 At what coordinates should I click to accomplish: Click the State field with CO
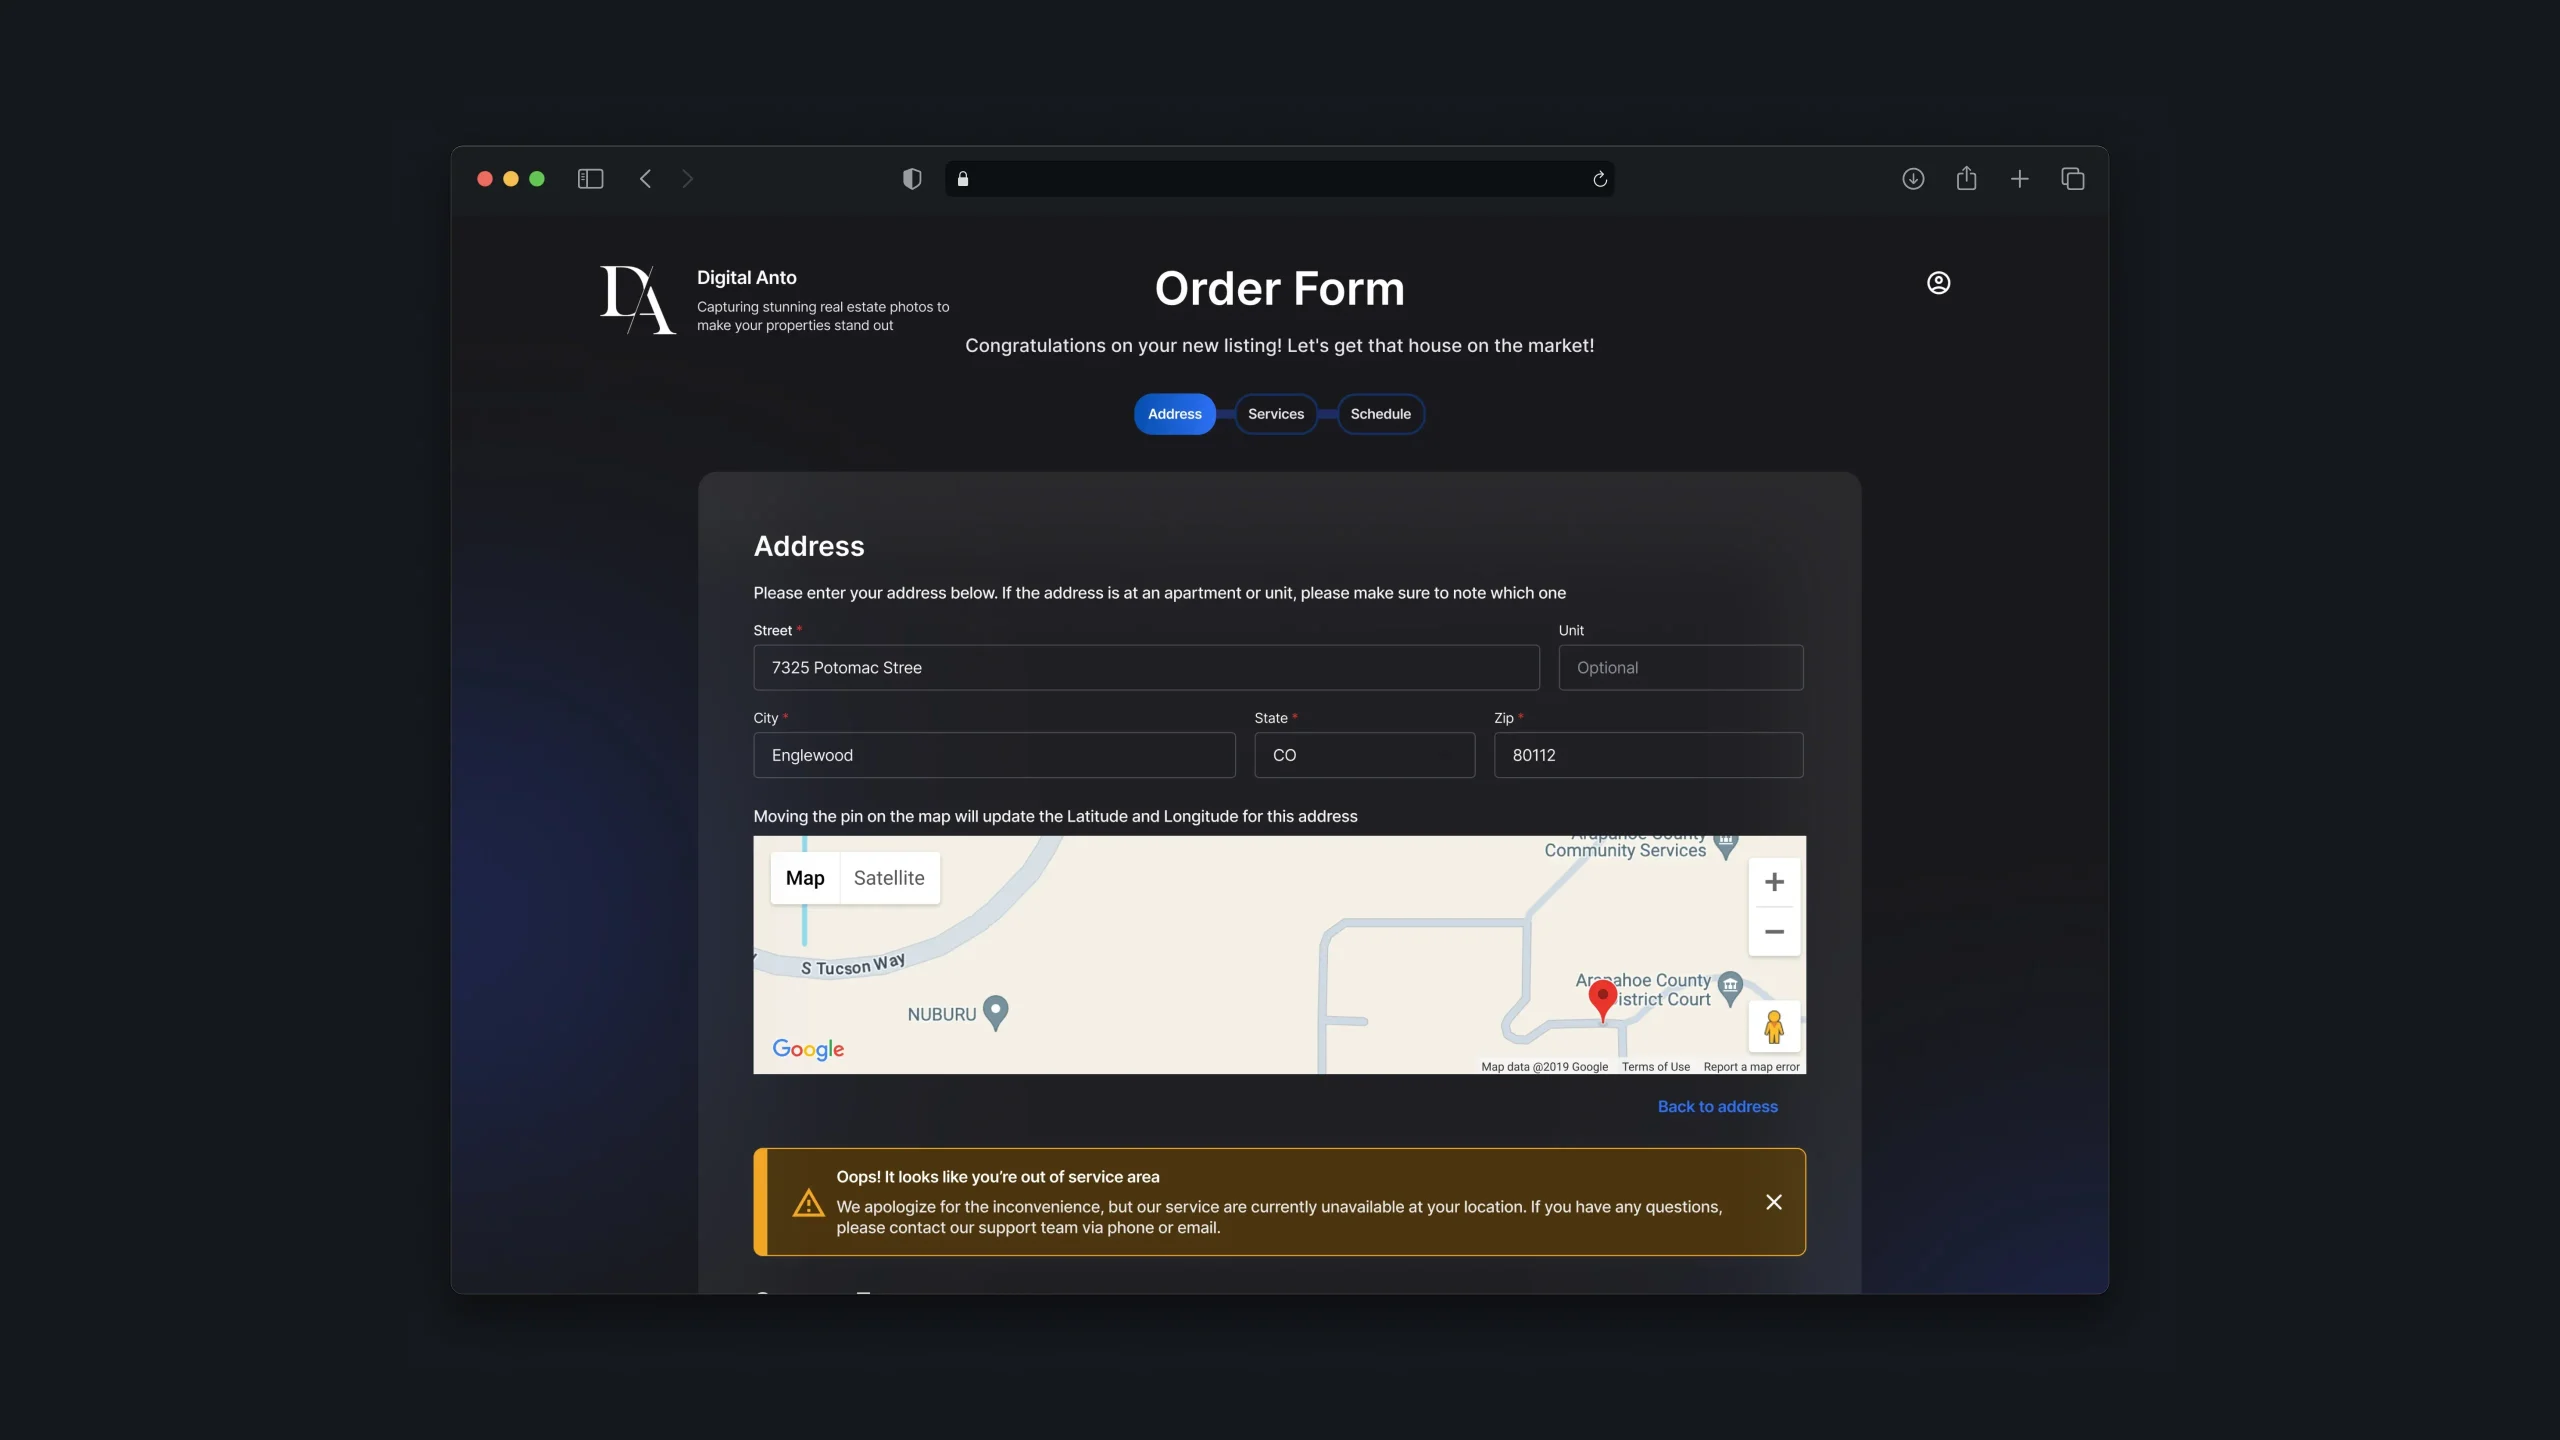click(1364, 755)
